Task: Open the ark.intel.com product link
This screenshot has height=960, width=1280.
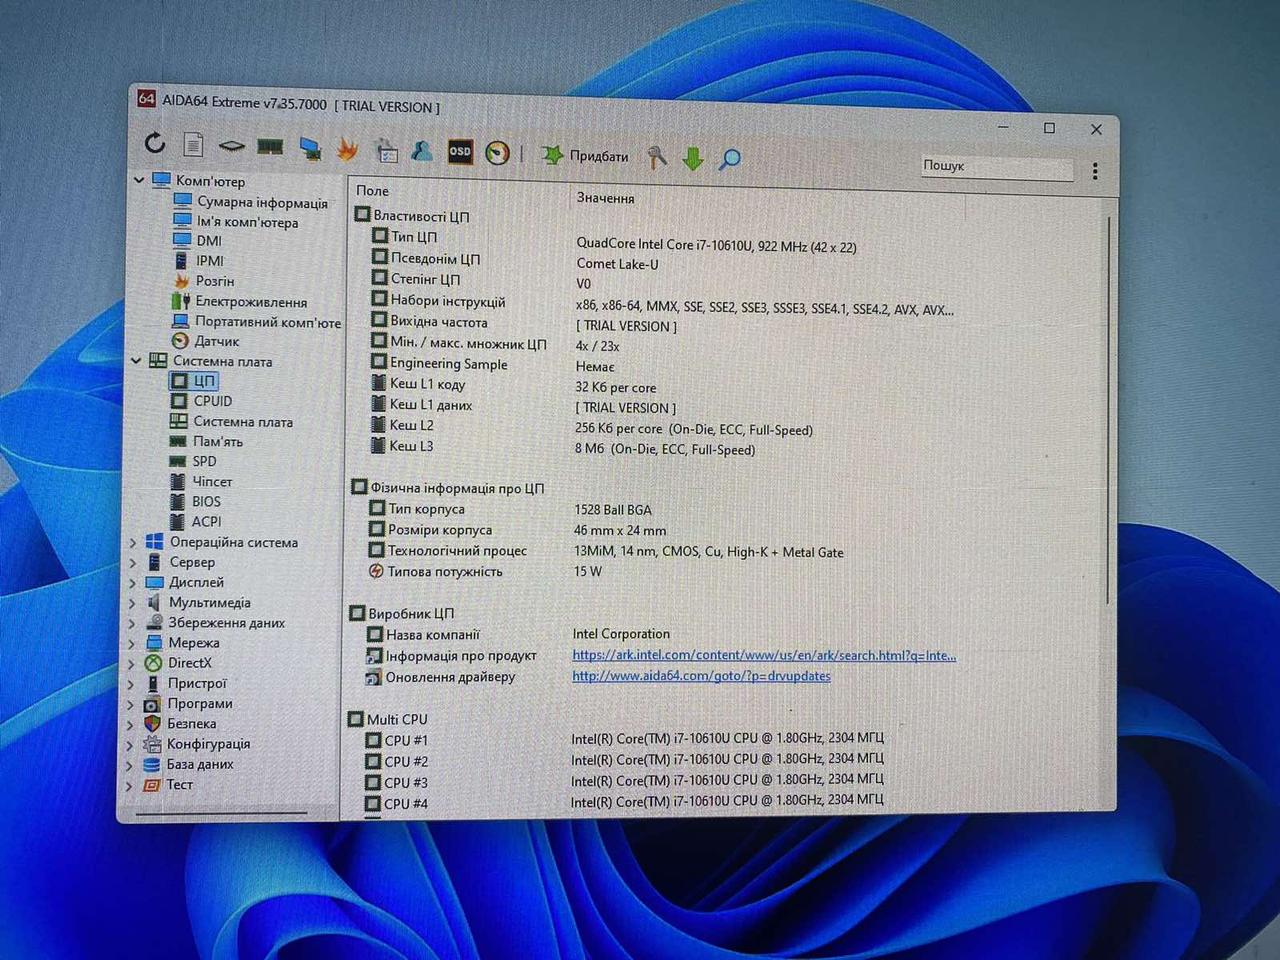Action: 764,655
